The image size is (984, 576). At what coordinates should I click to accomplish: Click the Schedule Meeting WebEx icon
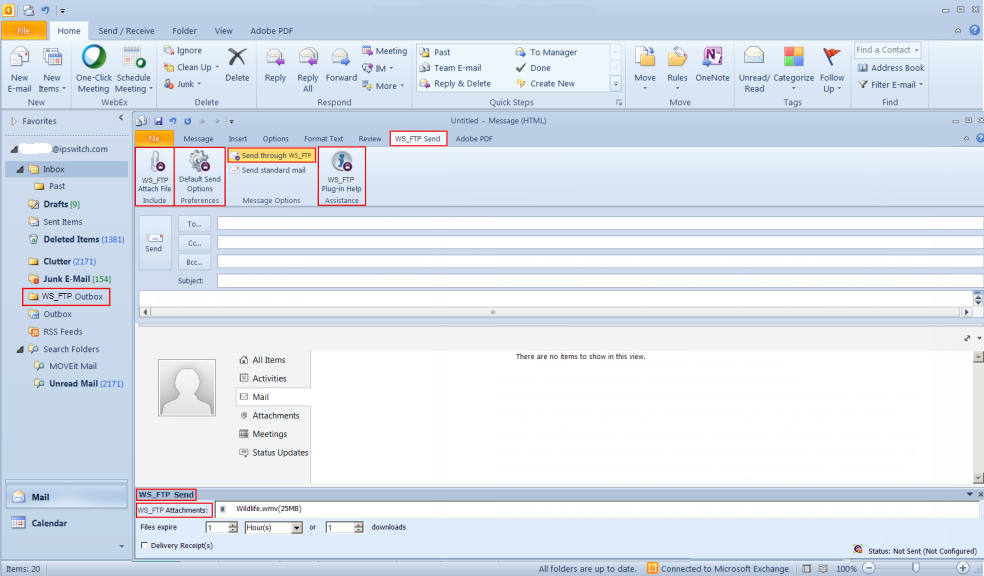pos(133,58)
